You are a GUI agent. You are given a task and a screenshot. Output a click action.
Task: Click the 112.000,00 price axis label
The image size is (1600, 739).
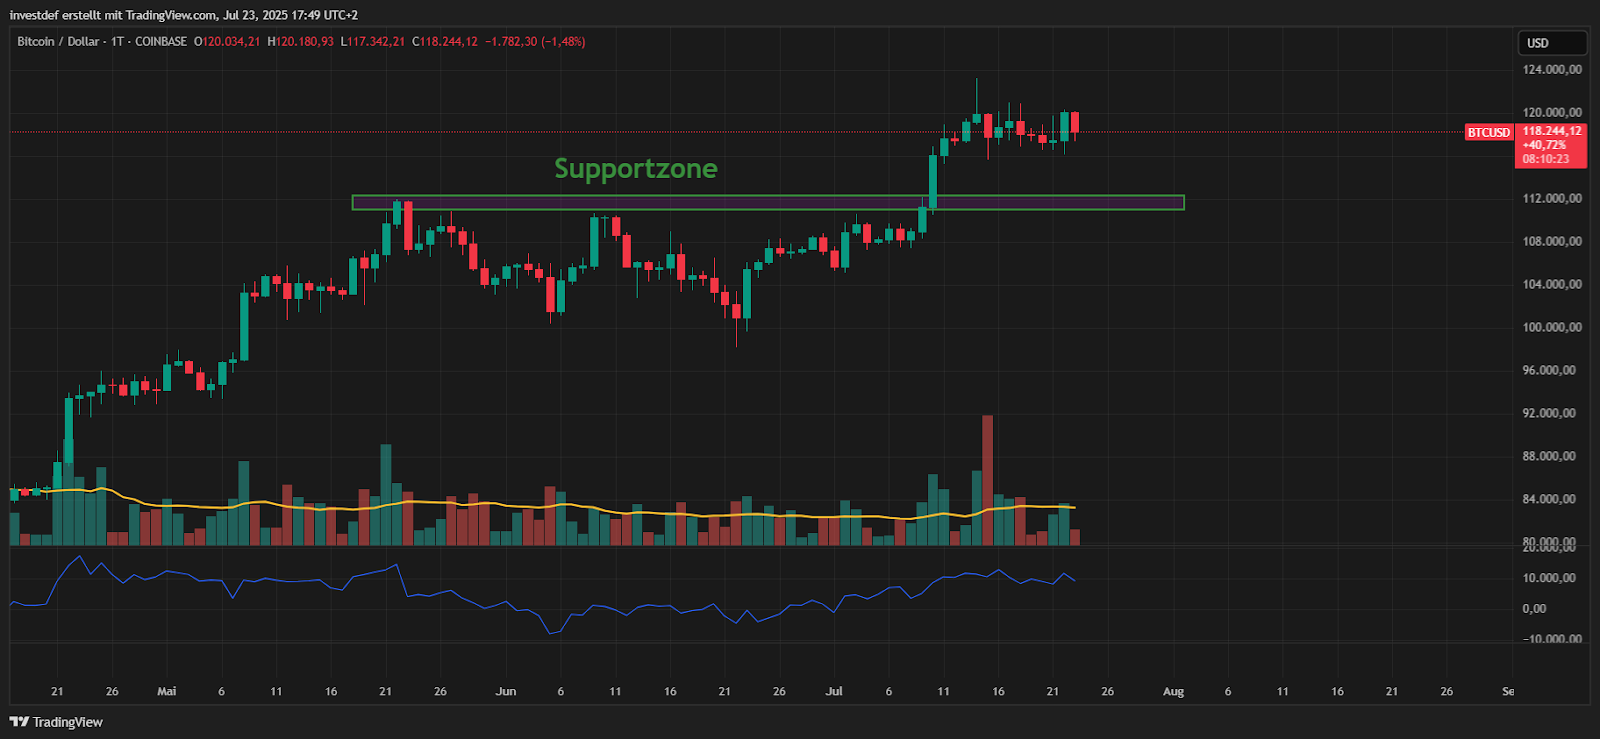[1552, 199]
